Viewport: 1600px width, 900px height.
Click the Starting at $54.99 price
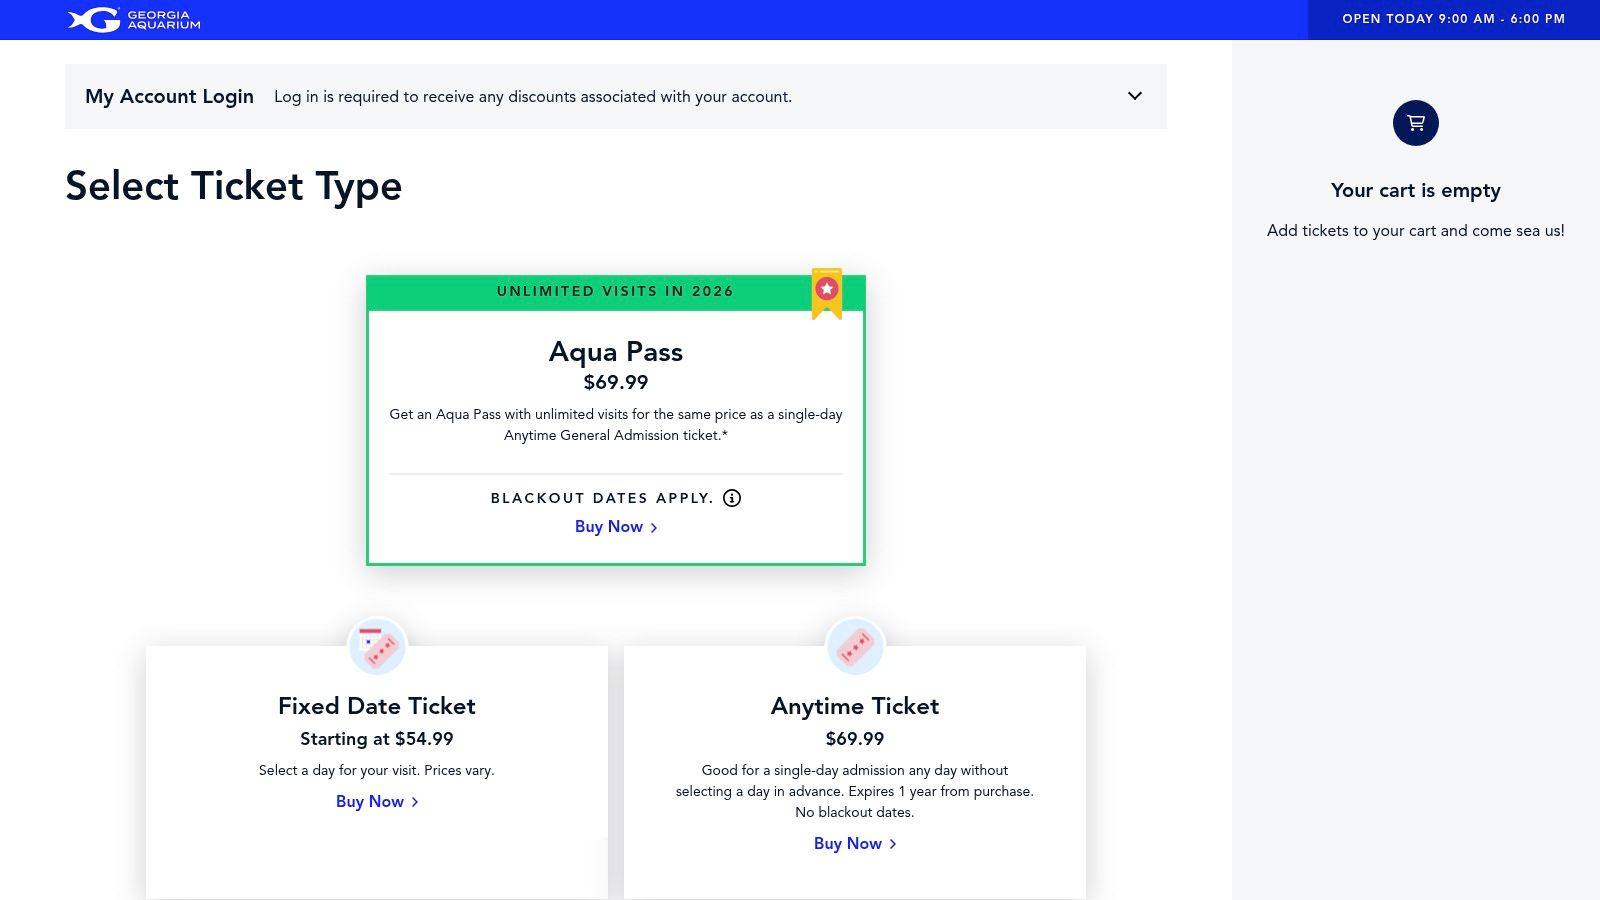[376, 739]
